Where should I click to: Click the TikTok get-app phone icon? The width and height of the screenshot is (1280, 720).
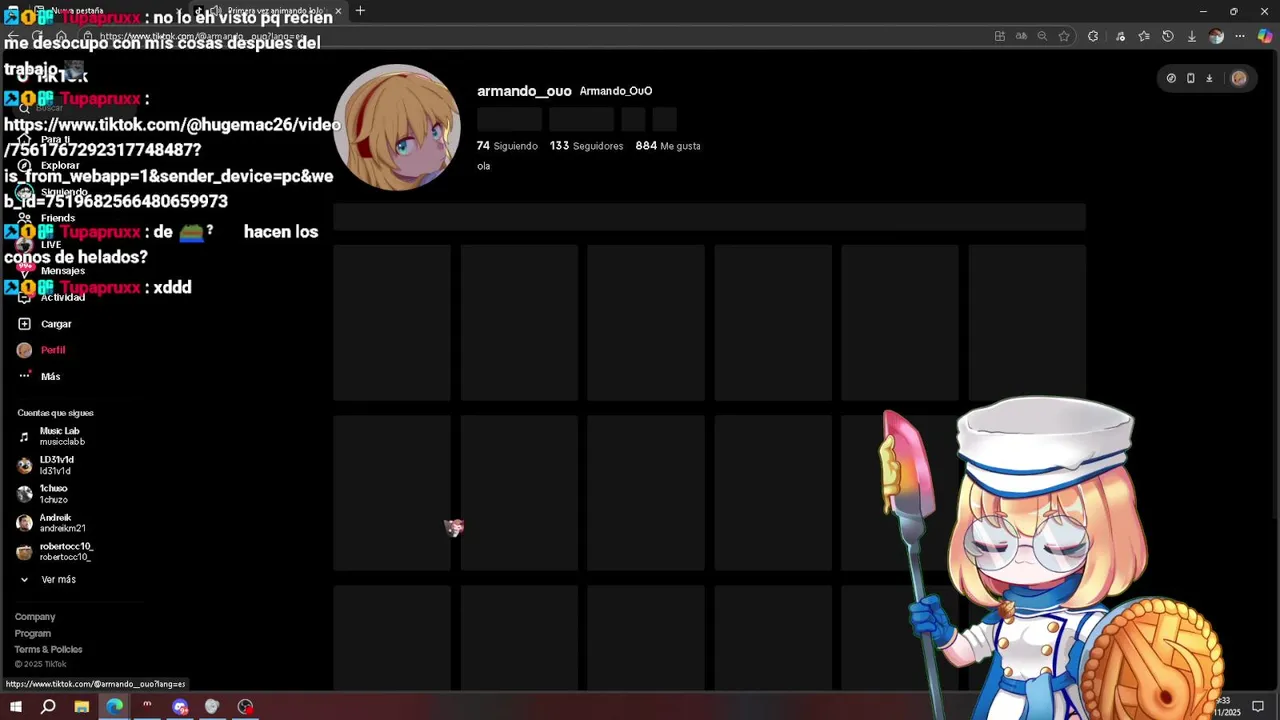click(x=1190, y=78)
